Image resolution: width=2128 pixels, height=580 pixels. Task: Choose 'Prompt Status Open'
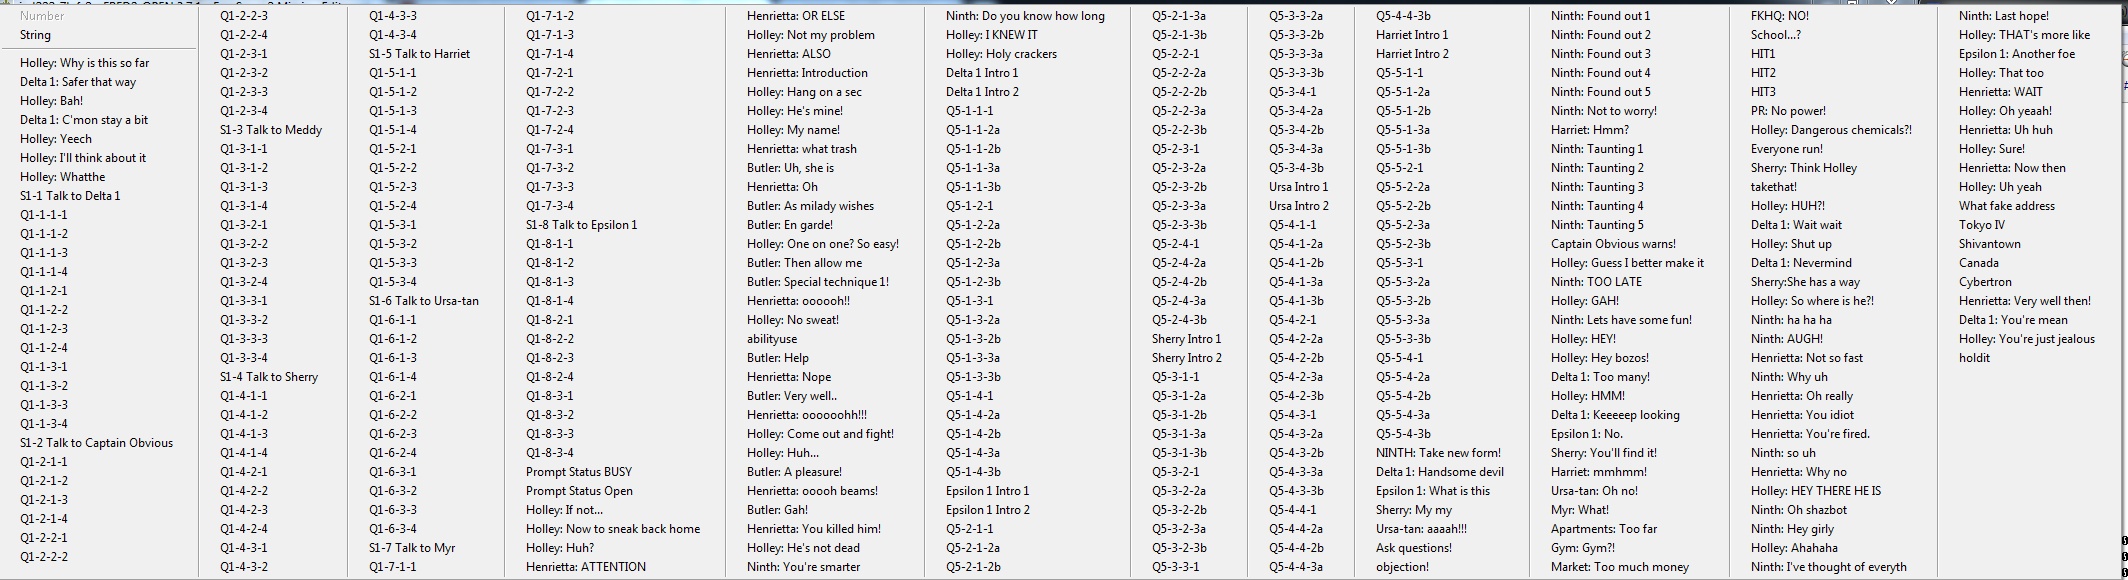(x=580, y=491)
